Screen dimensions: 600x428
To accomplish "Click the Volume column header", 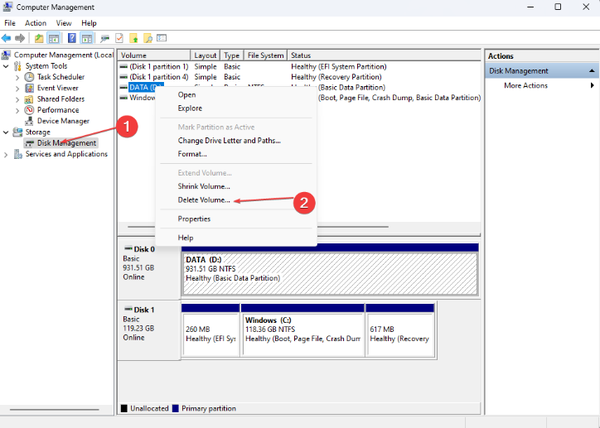I will pyautogui.click(x=154, y=55).
